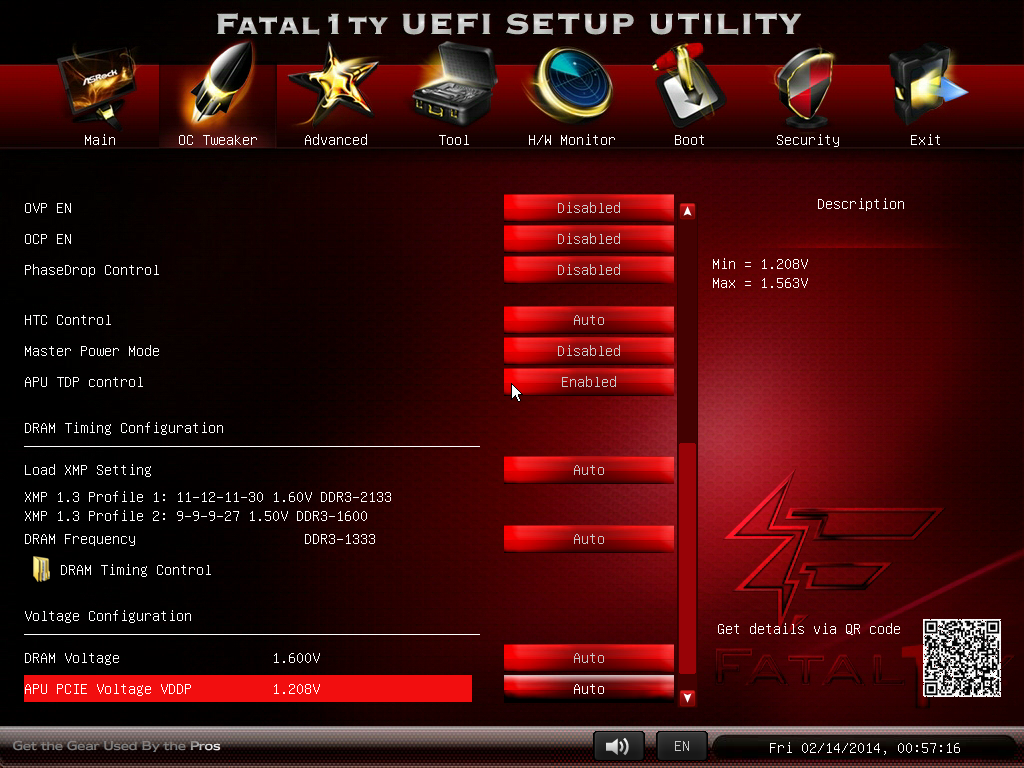Click the EN language button
Viewport: 1024px width, 768px height.
(682, 746)
